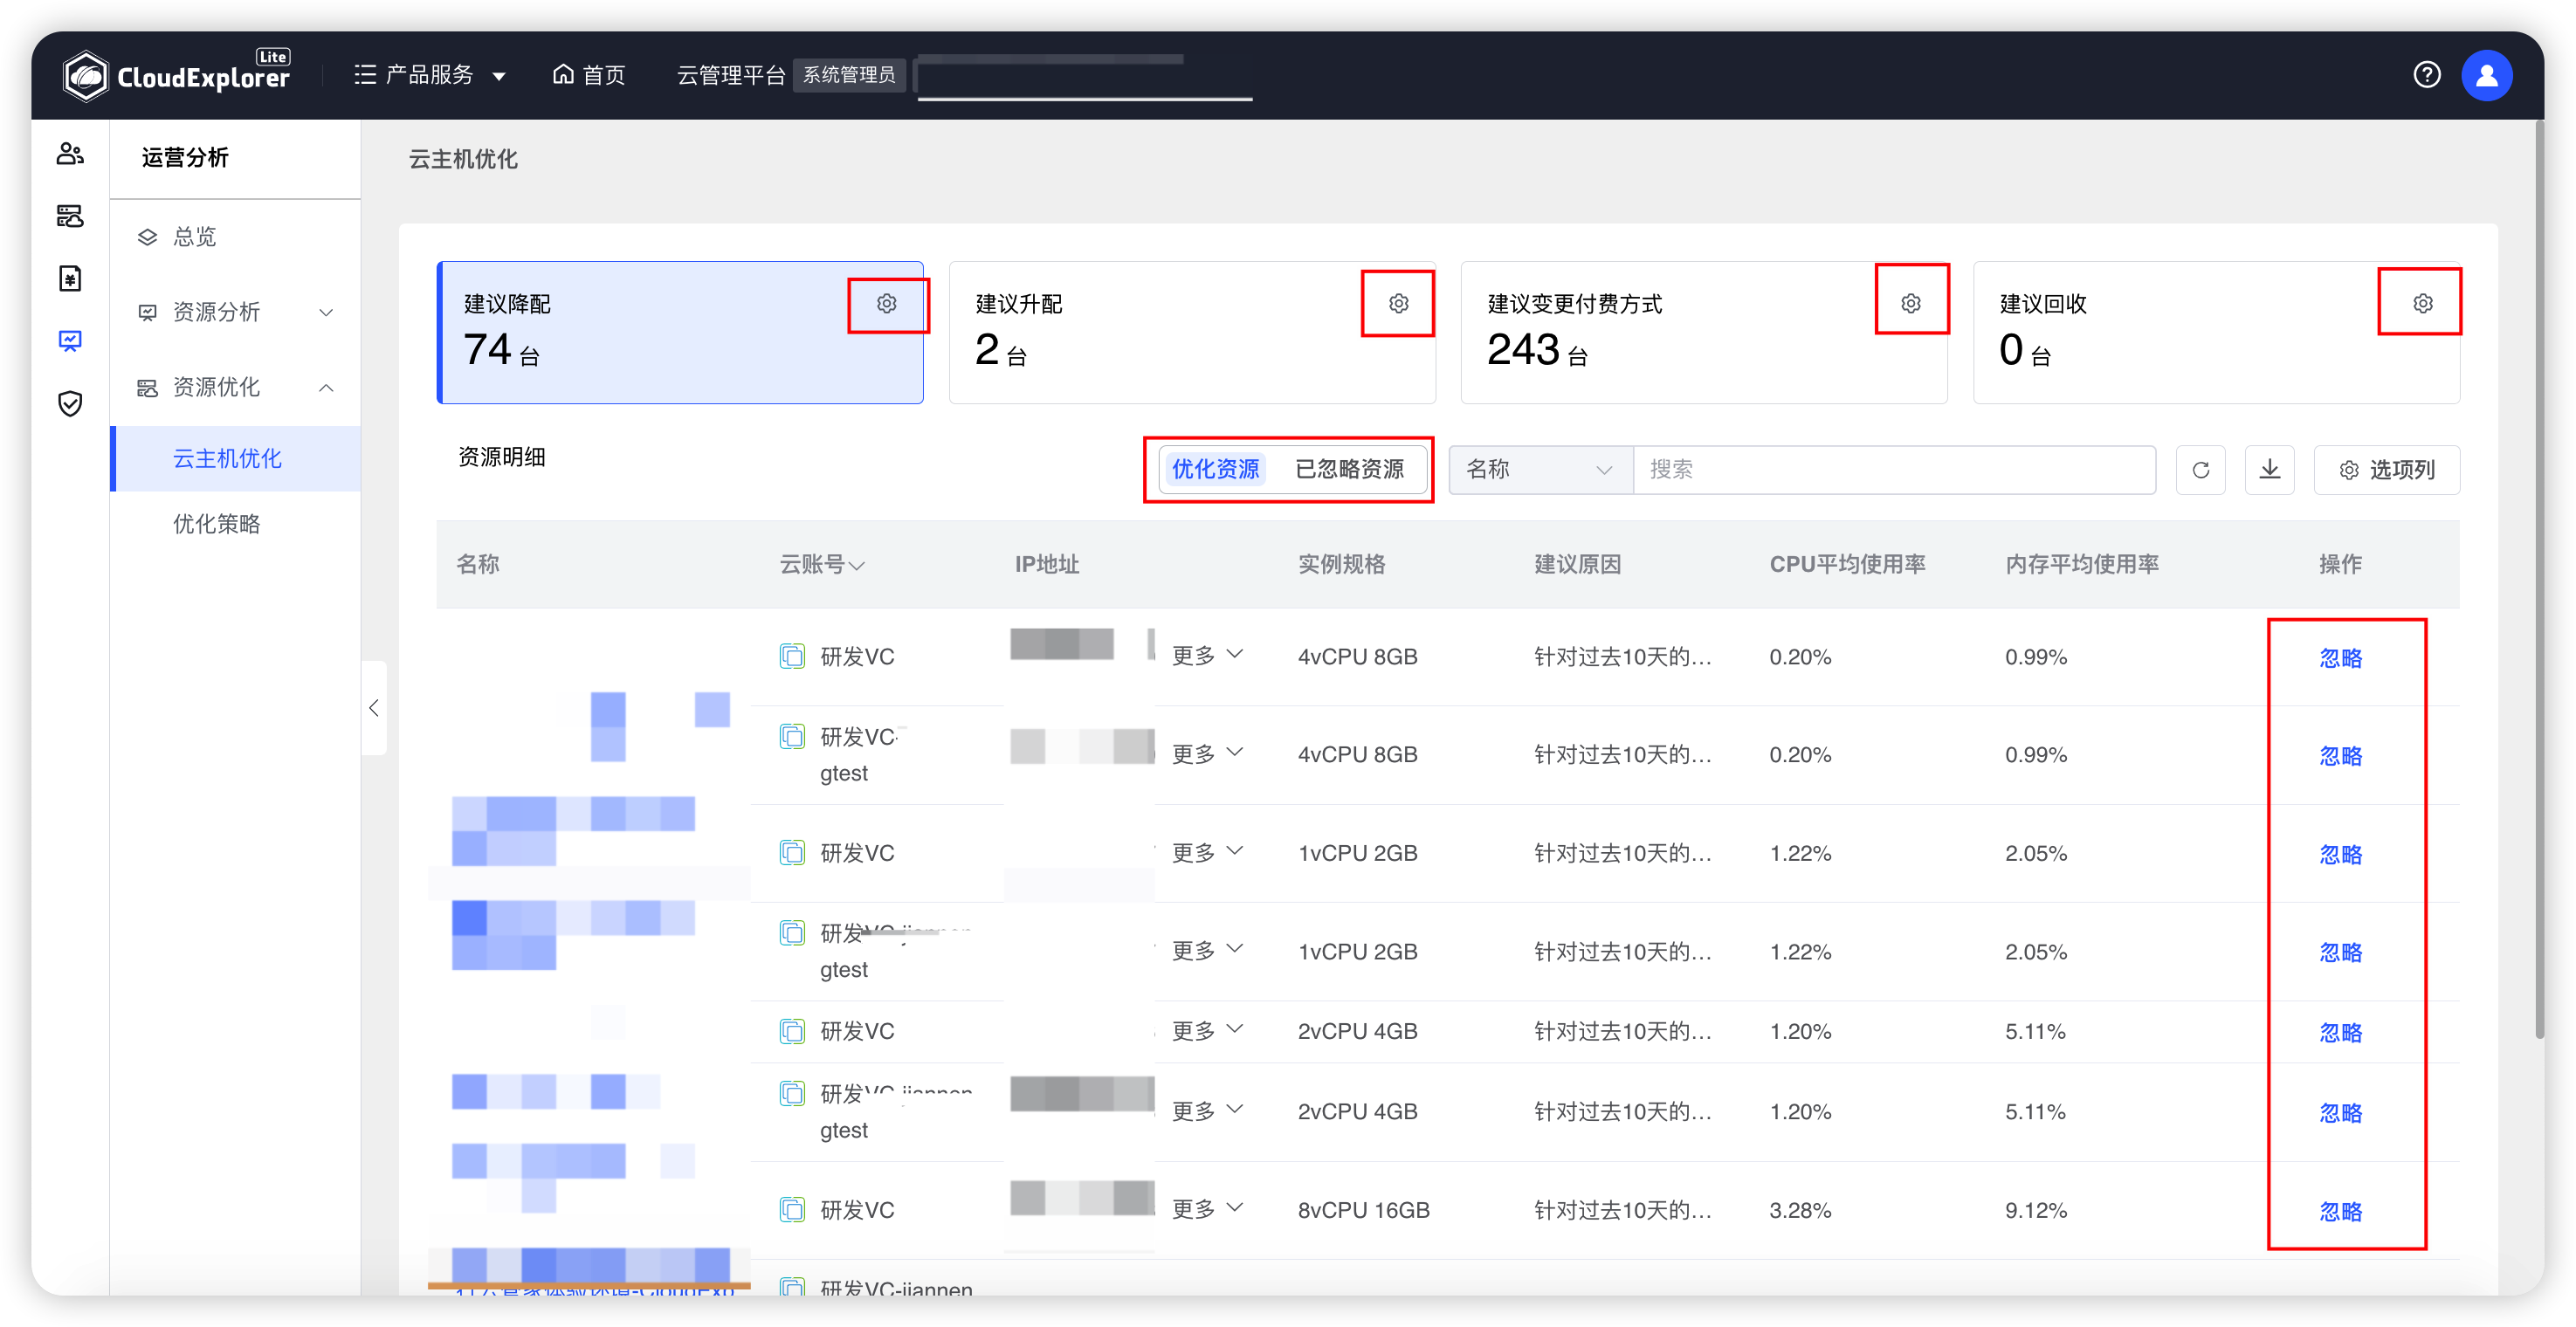Screen dimensions: 2576x1327
Task: Click the cloud account icon in first 4vCPU 8GB row
Action: point(792,656)
